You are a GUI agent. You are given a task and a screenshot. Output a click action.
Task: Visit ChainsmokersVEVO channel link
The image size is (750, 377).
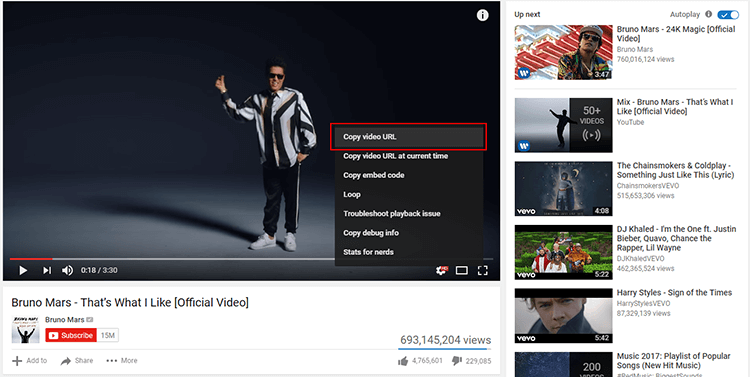point(648,186)
